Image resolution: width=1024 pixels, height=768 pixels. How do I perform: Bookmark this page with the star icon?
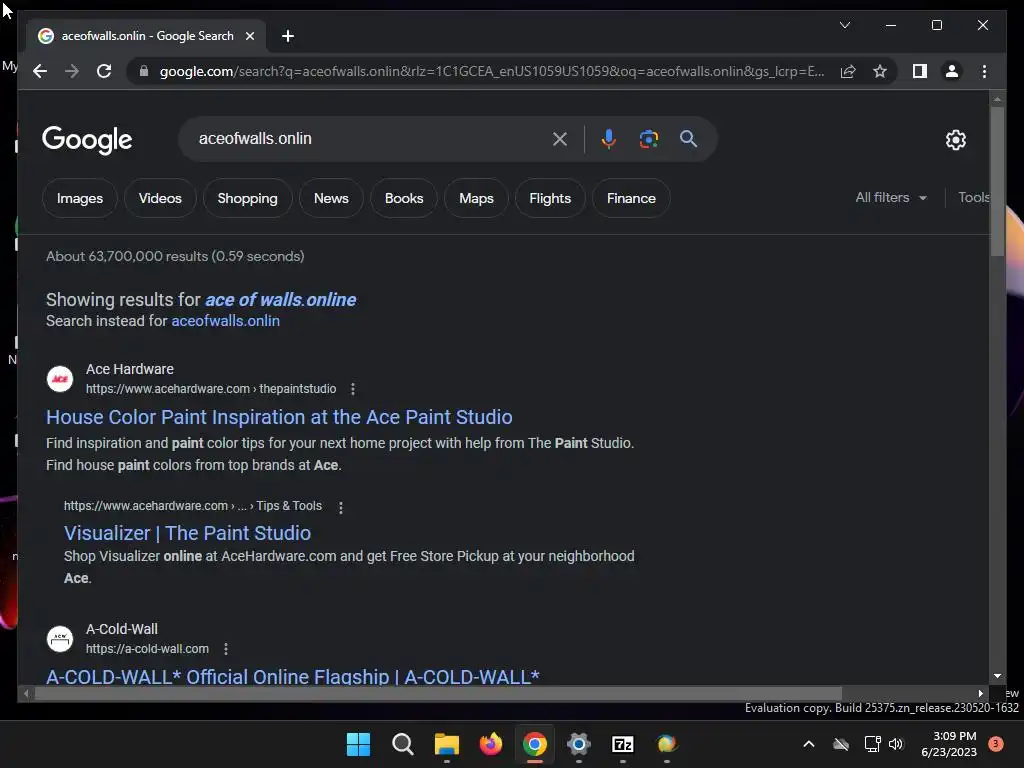[880, 71]
